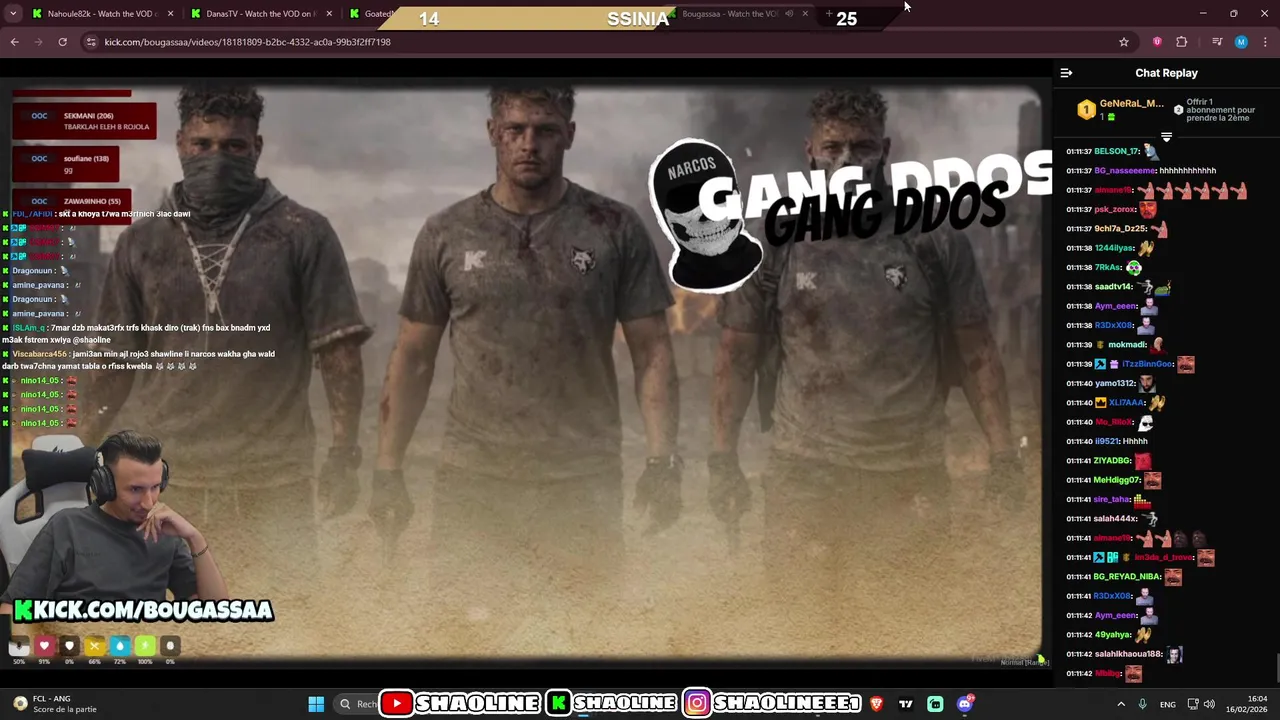Open the Windows Start menu

tap(316, 704)
